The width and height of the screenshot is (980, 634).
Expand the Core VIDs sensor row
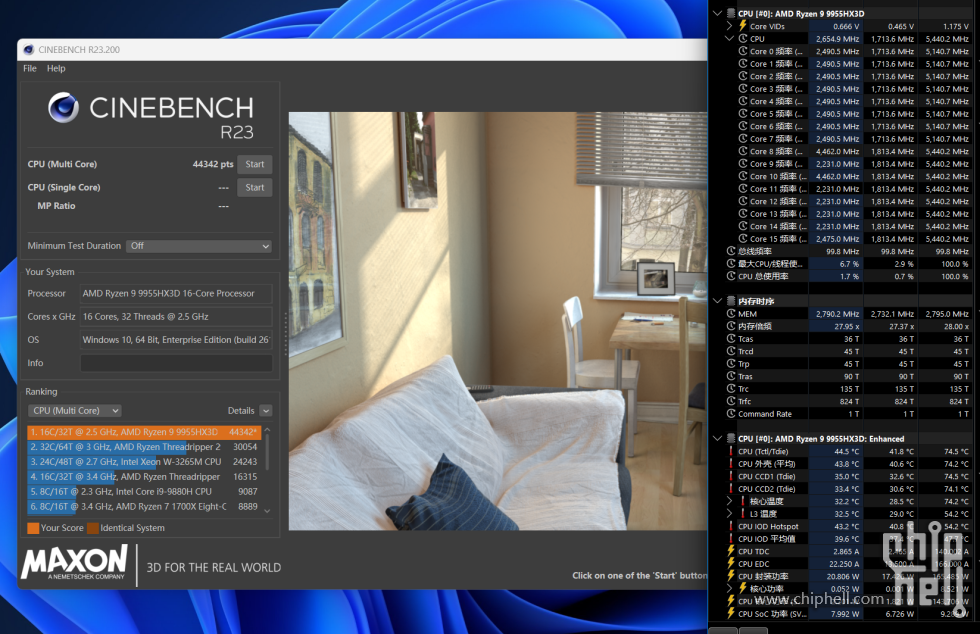pyautogui.click(x=729, y=26)
